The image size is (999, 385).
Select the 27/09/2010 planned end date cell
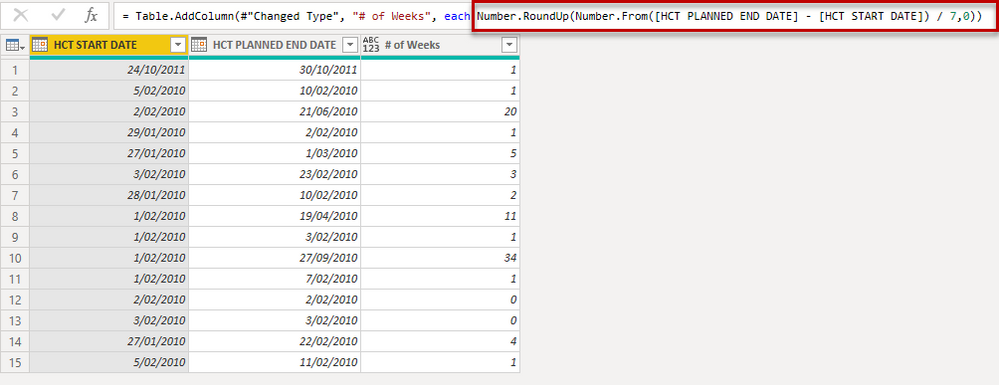click(x=275, y=258)
